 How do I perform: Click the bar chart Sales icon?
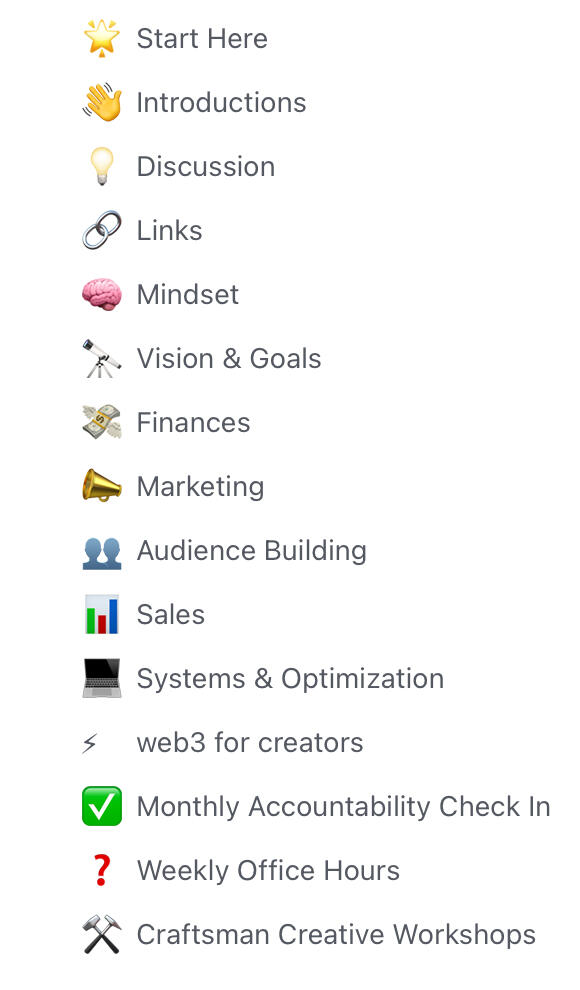(x=102, y=614)
